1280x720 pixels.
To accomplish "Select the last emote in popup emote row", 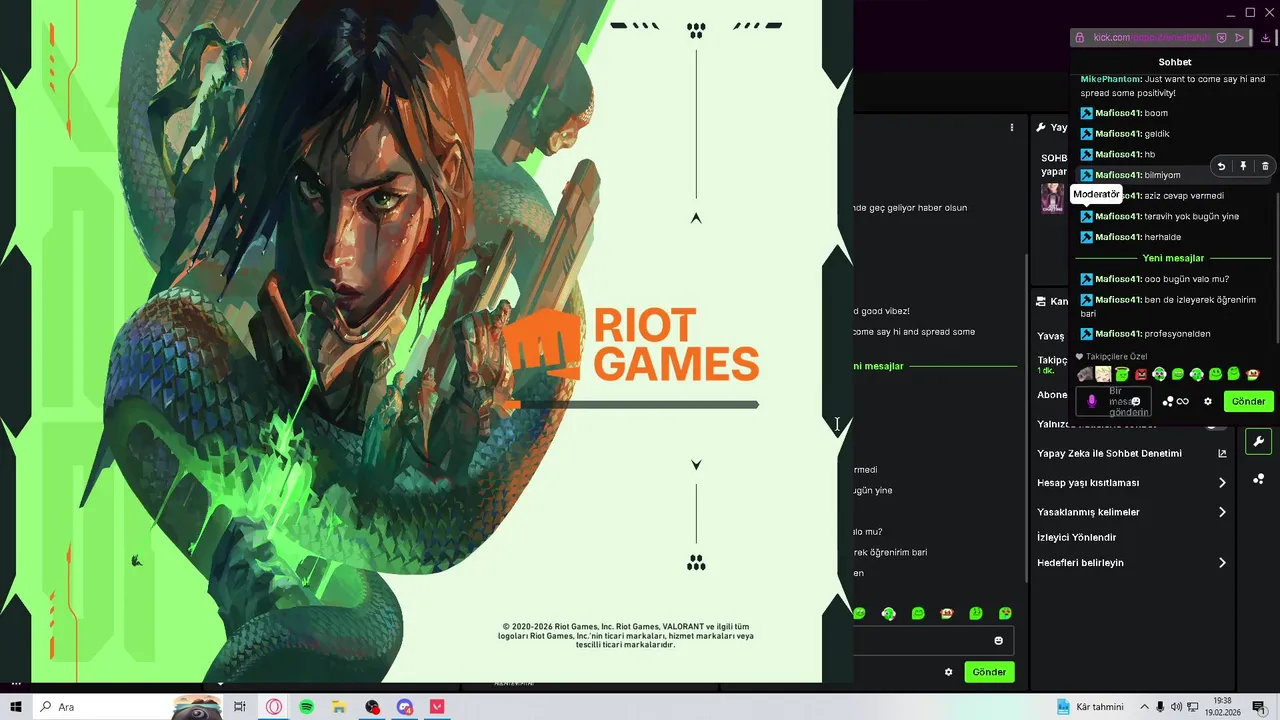I will pos(1253,374).
